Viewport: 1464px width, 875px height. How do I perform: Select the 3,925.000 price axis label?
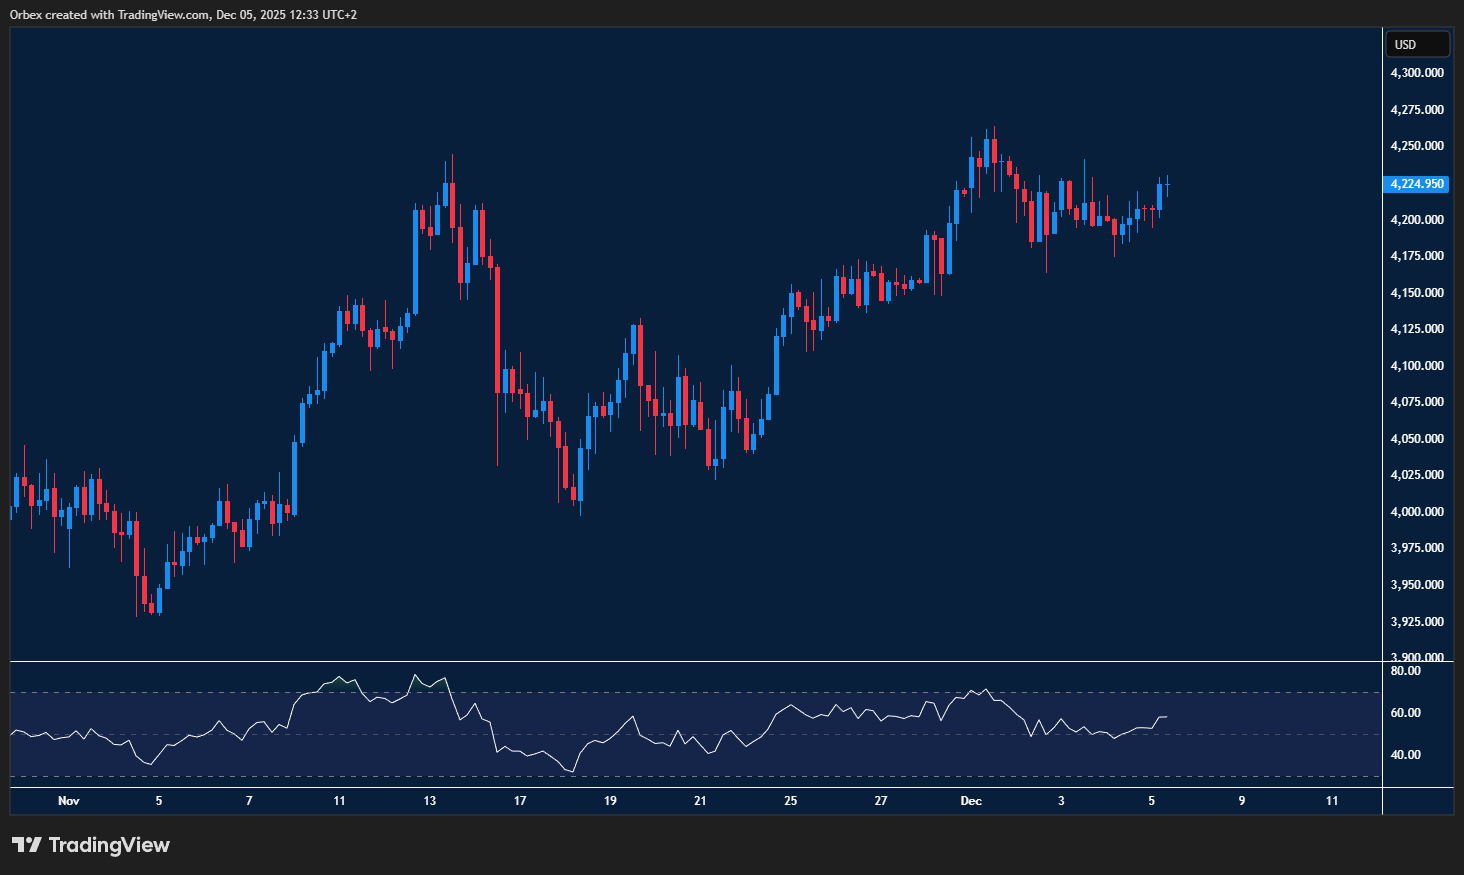[1417, 622]
